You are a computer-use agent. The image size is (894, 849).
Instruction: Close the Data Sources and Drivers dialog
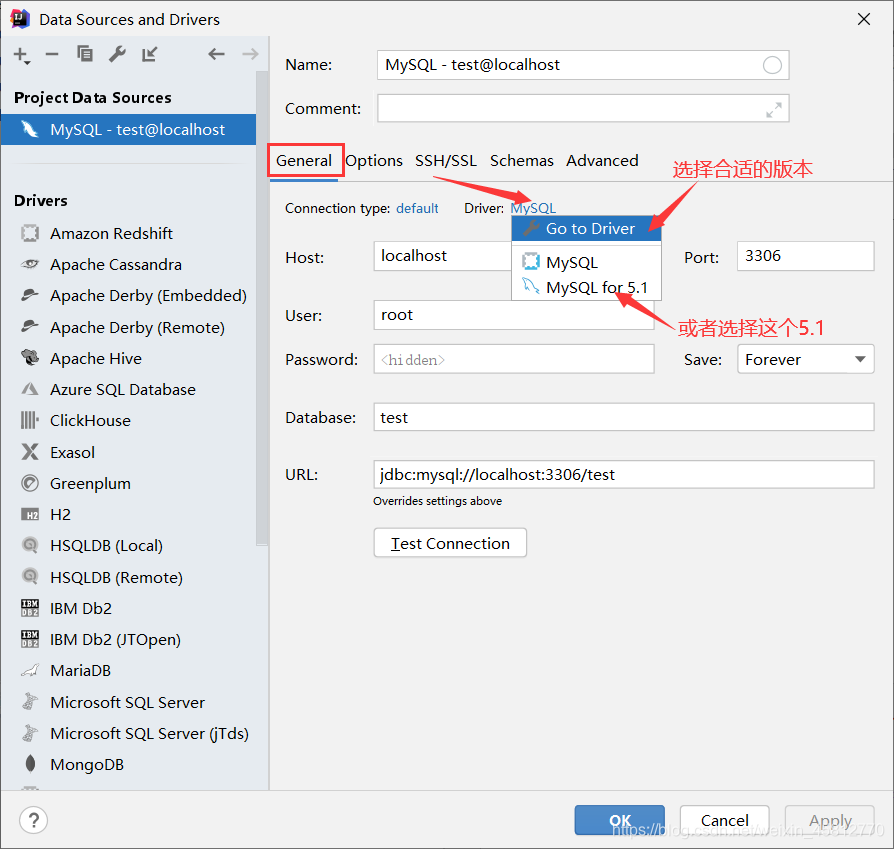tap(863, 19)
